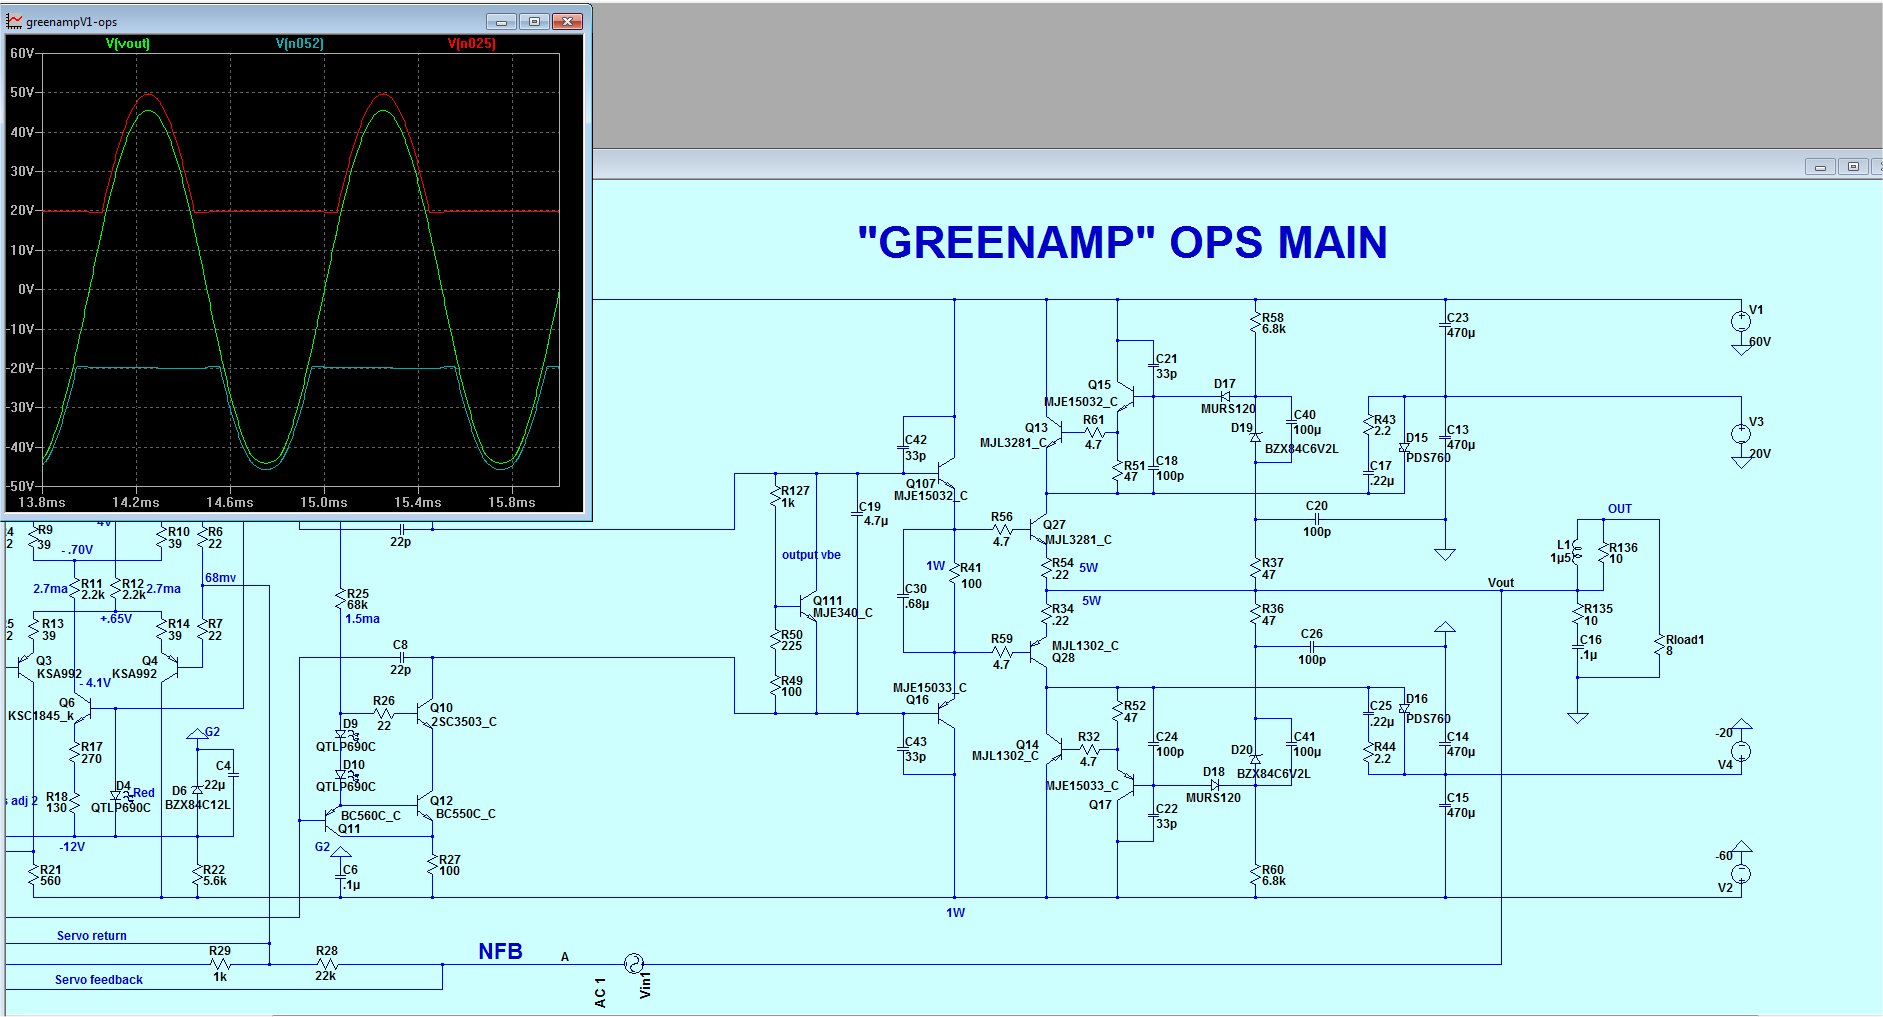This screenshot has width=1883, height=1017.
Task: Click the 13.8ms label on the time axis
Action: click(41, 502)
